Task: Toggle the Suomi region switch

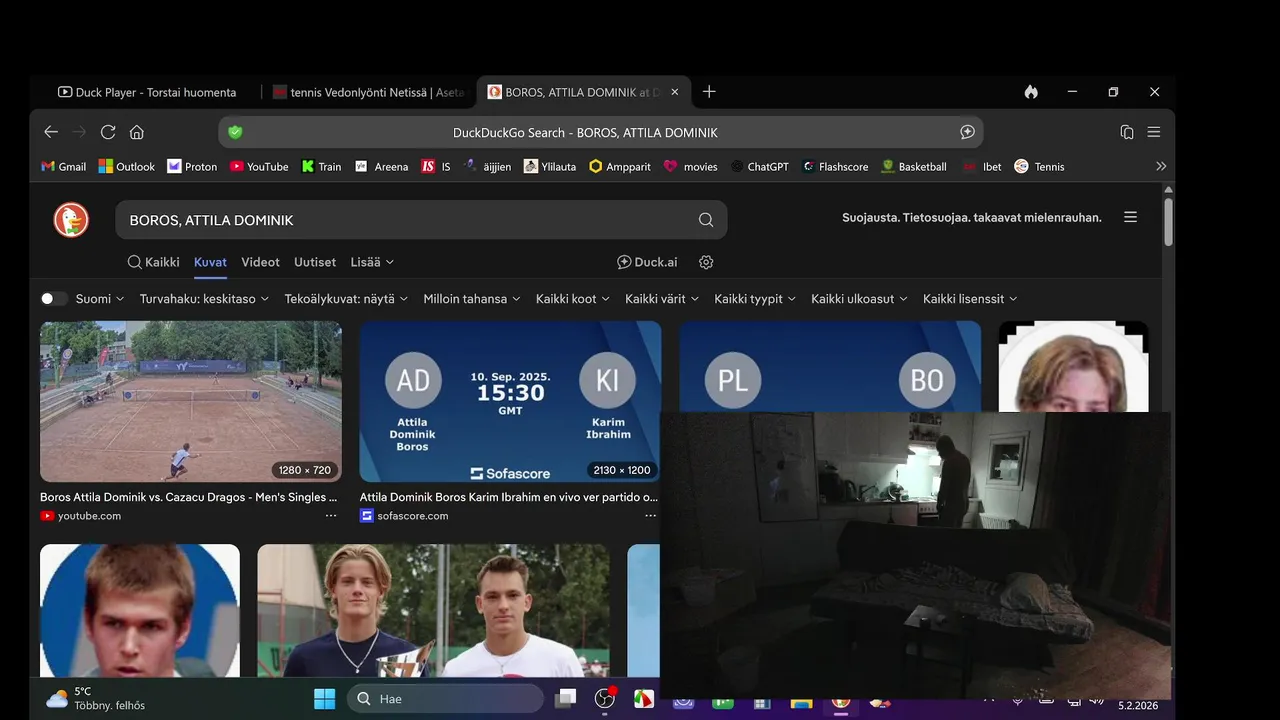Action: pyautogui.click(x=53, y=299)
